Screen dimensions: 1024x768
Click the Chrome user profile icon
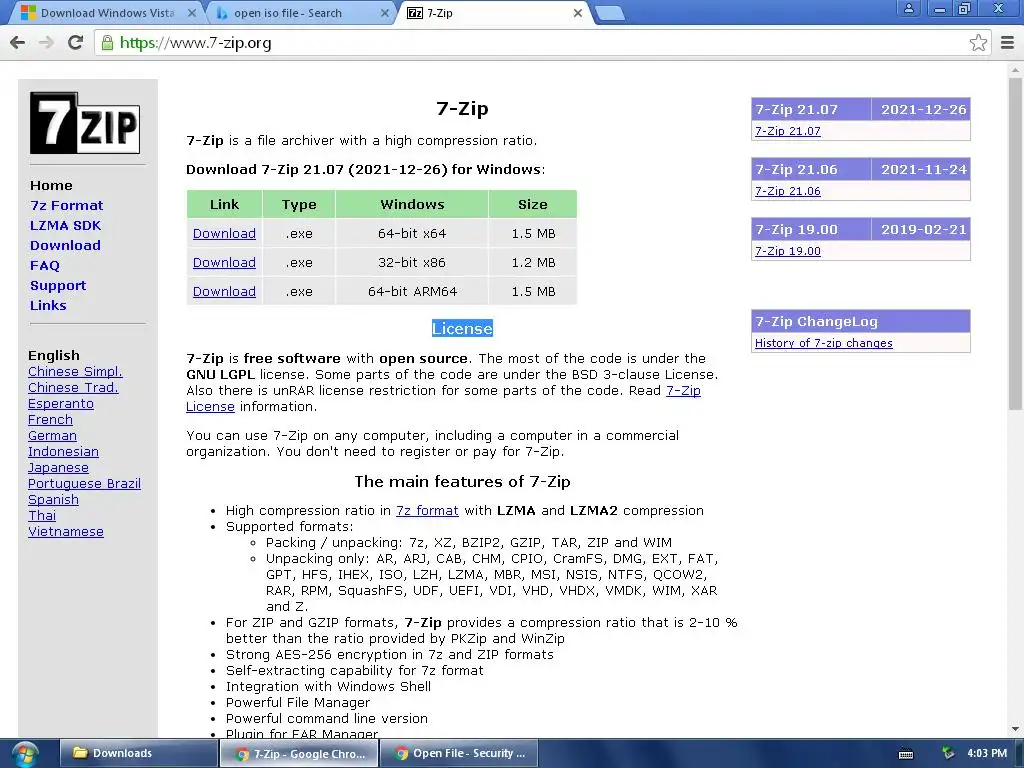pyautogui.click(x=908, y=8)
